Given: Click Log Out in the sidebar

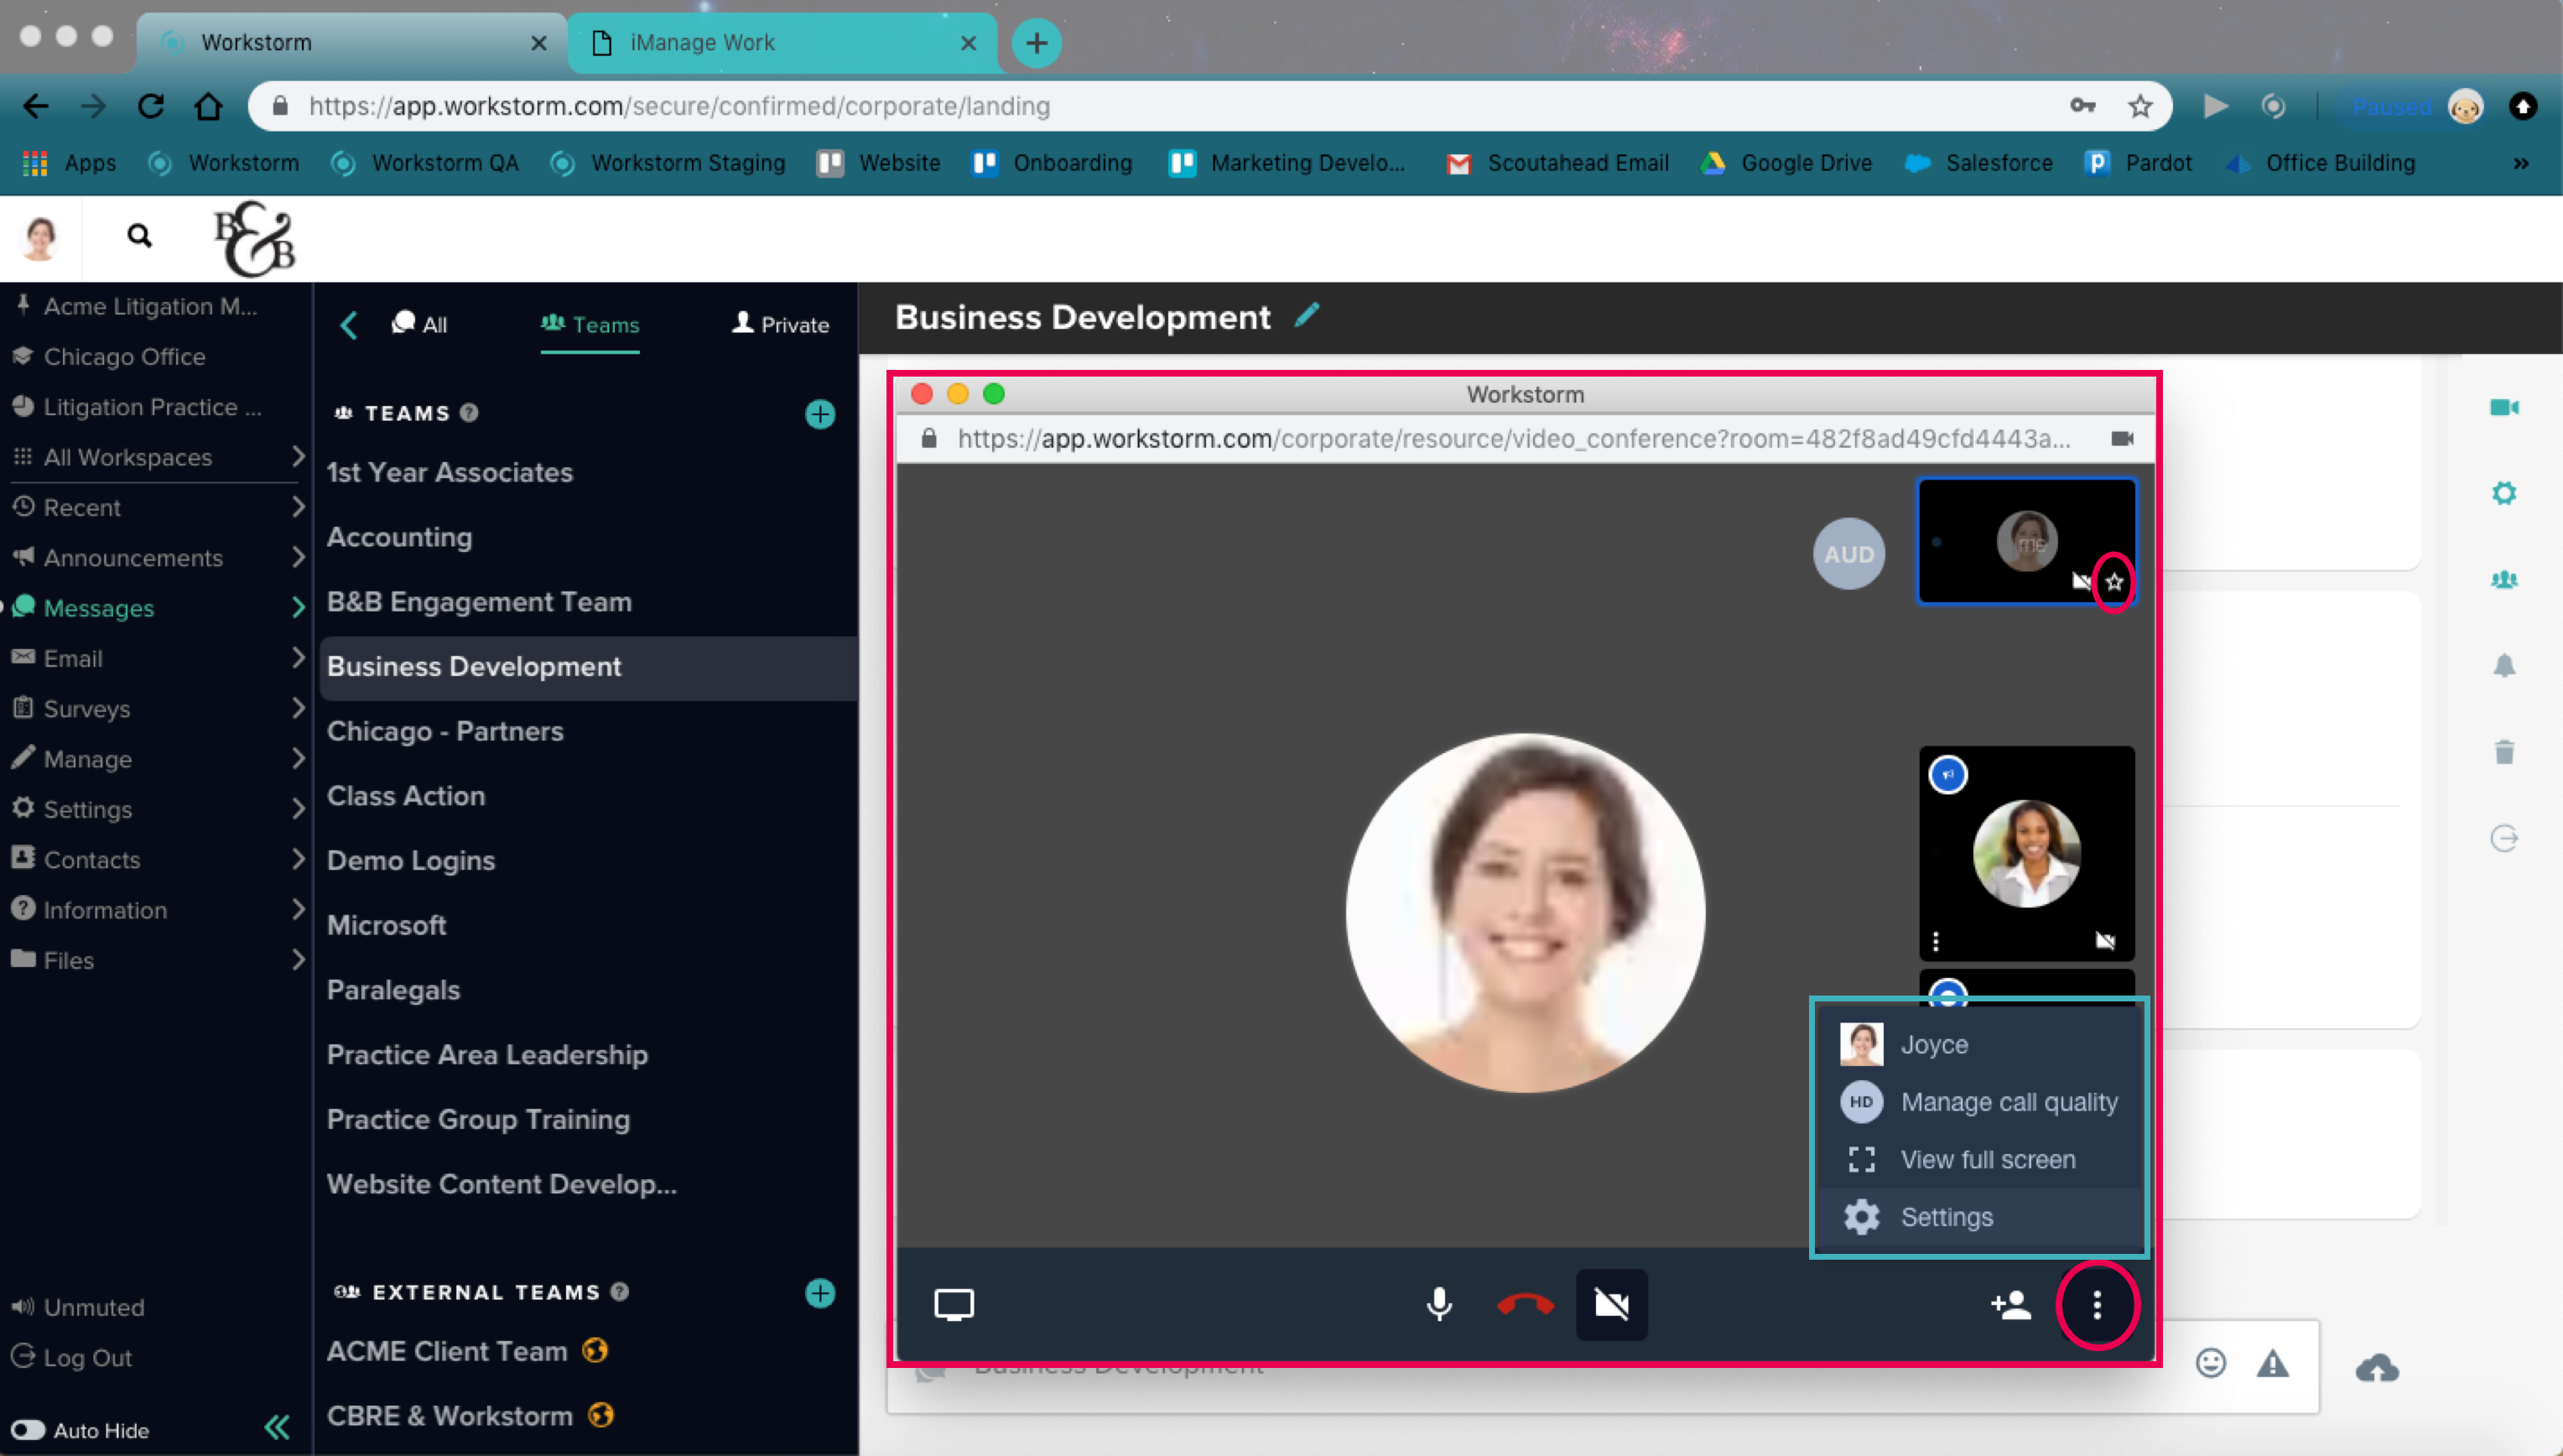Looking at the screenshot, I should pyautogui.click(x=72, y=1358).
